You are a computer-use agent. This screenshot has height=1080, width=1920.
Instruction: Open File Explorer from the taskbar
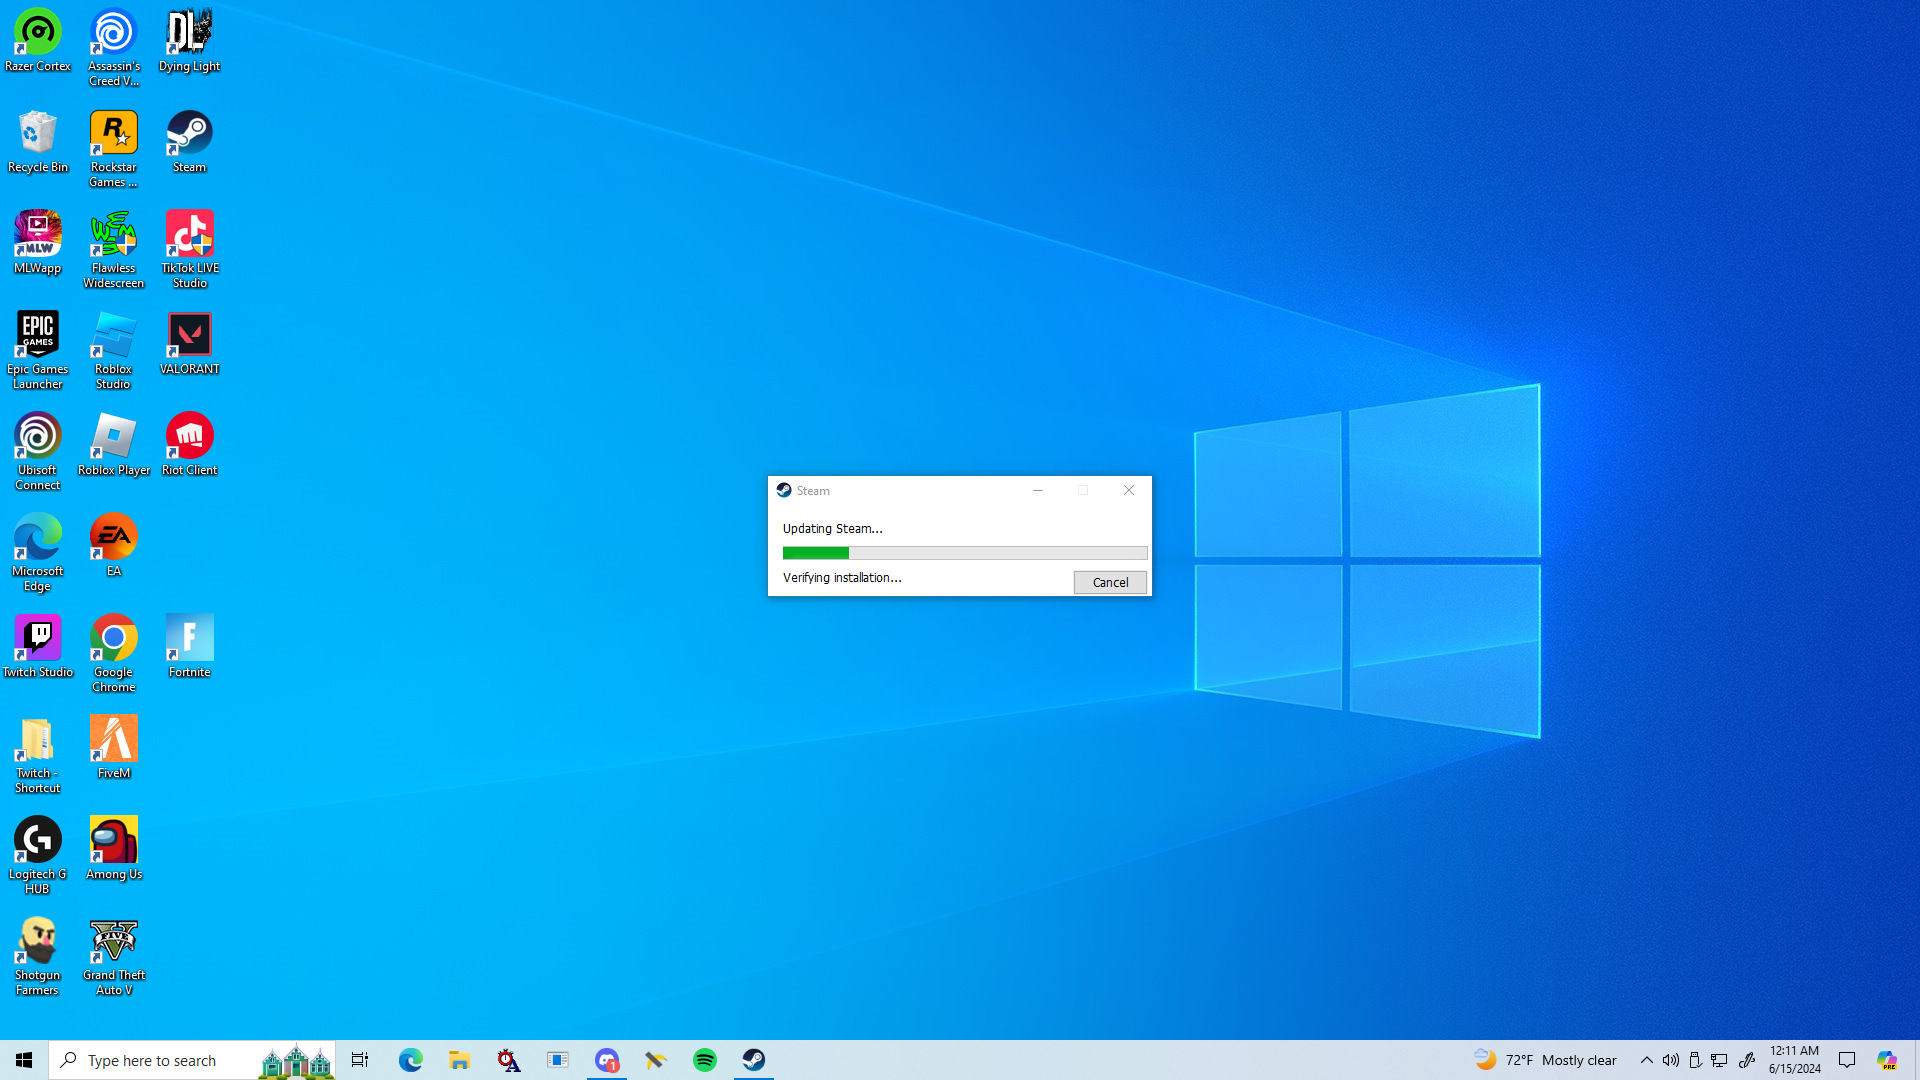pyautogui.click(x=459, y=1060)
